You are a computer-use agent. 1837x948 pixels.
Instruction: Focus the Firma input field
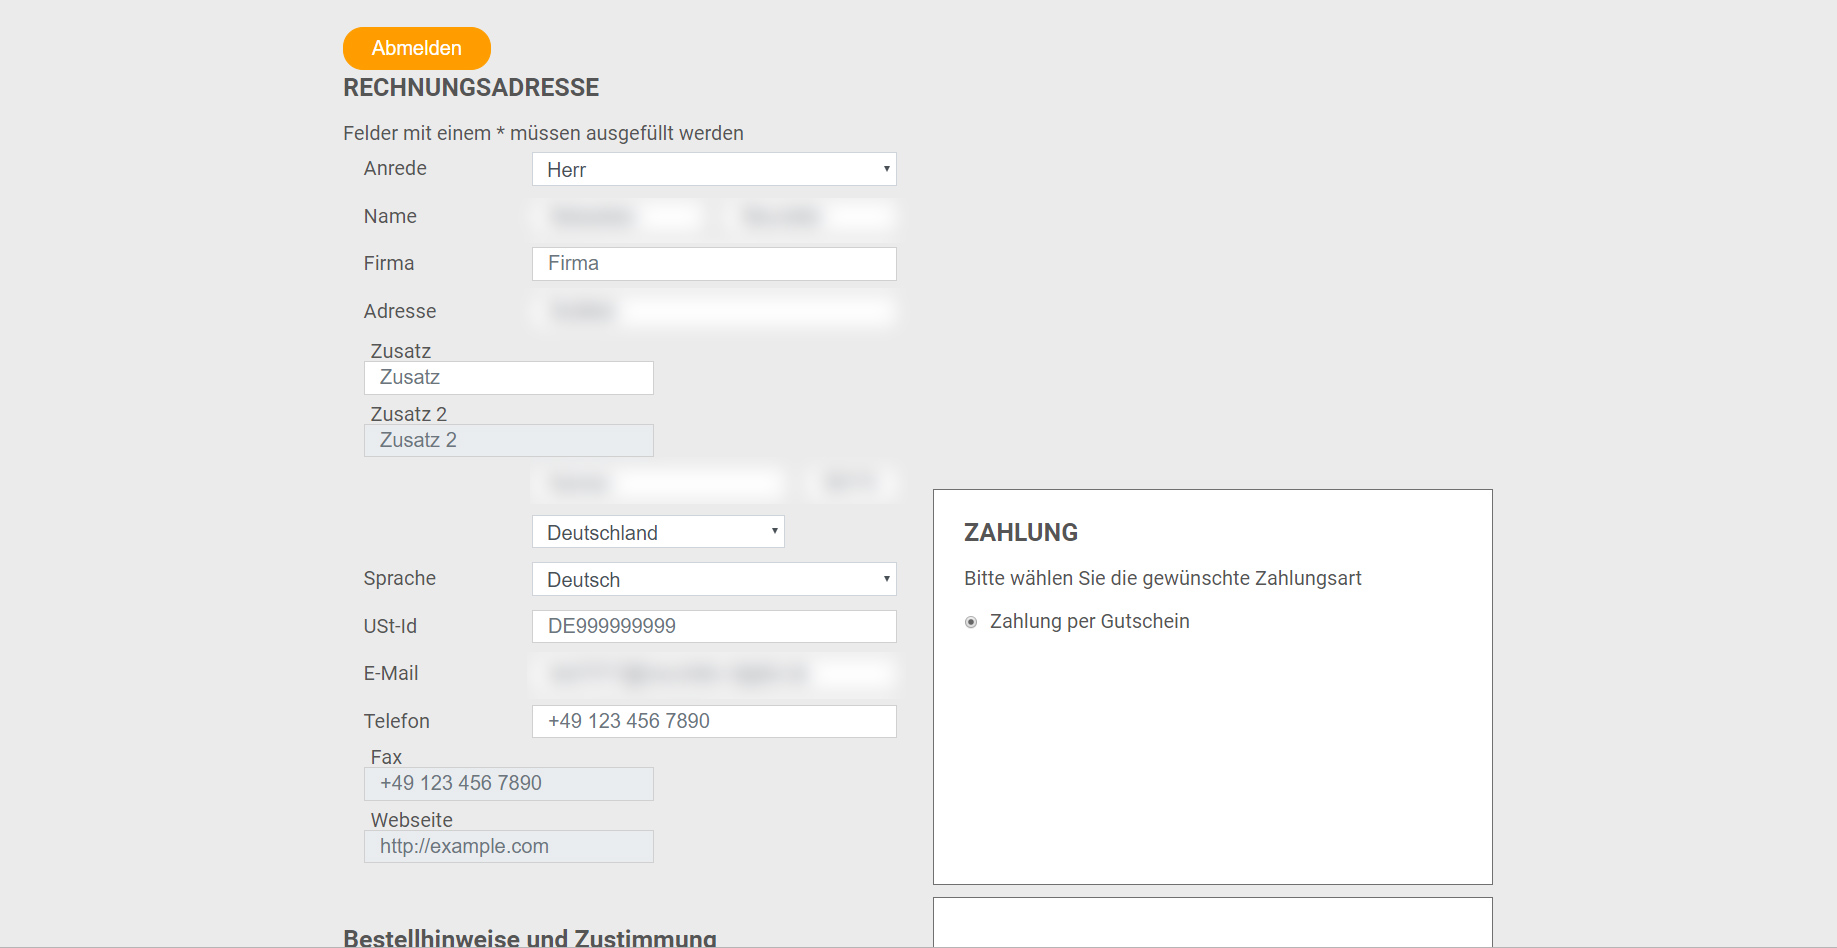point(713,264)
